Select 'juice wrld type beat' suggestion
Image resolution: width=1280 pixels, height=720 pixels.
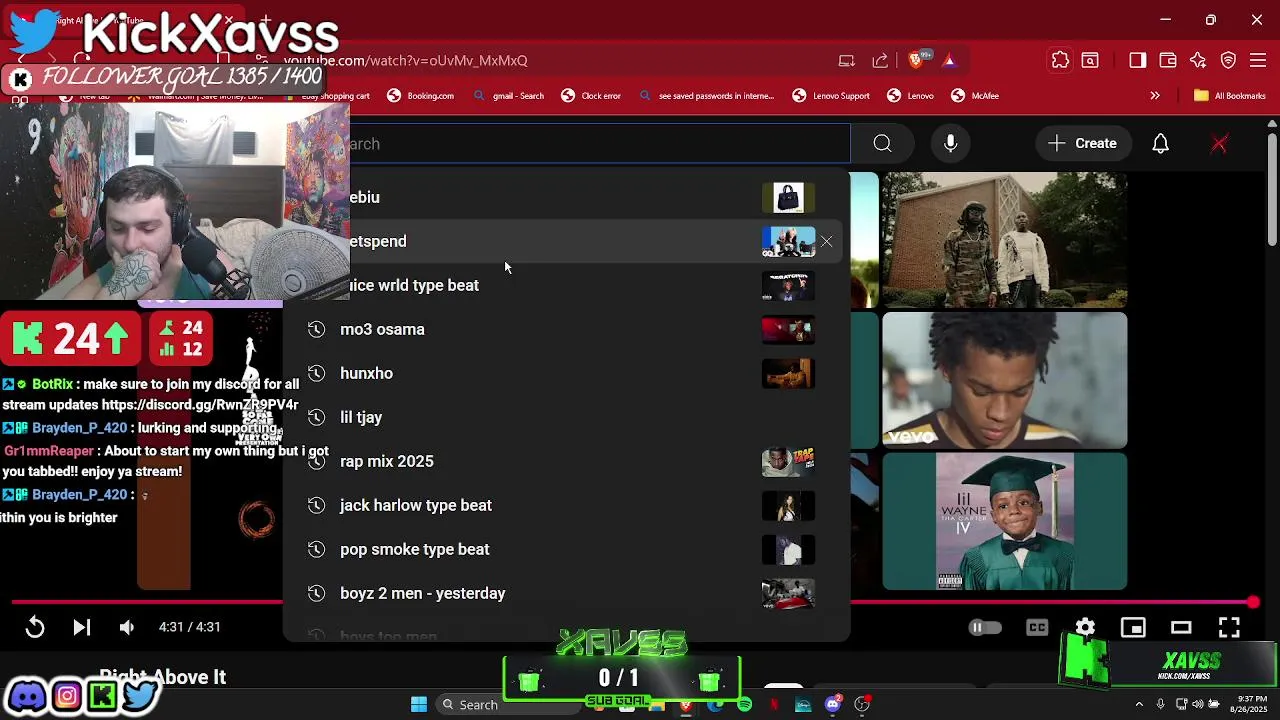click(566, 285)
